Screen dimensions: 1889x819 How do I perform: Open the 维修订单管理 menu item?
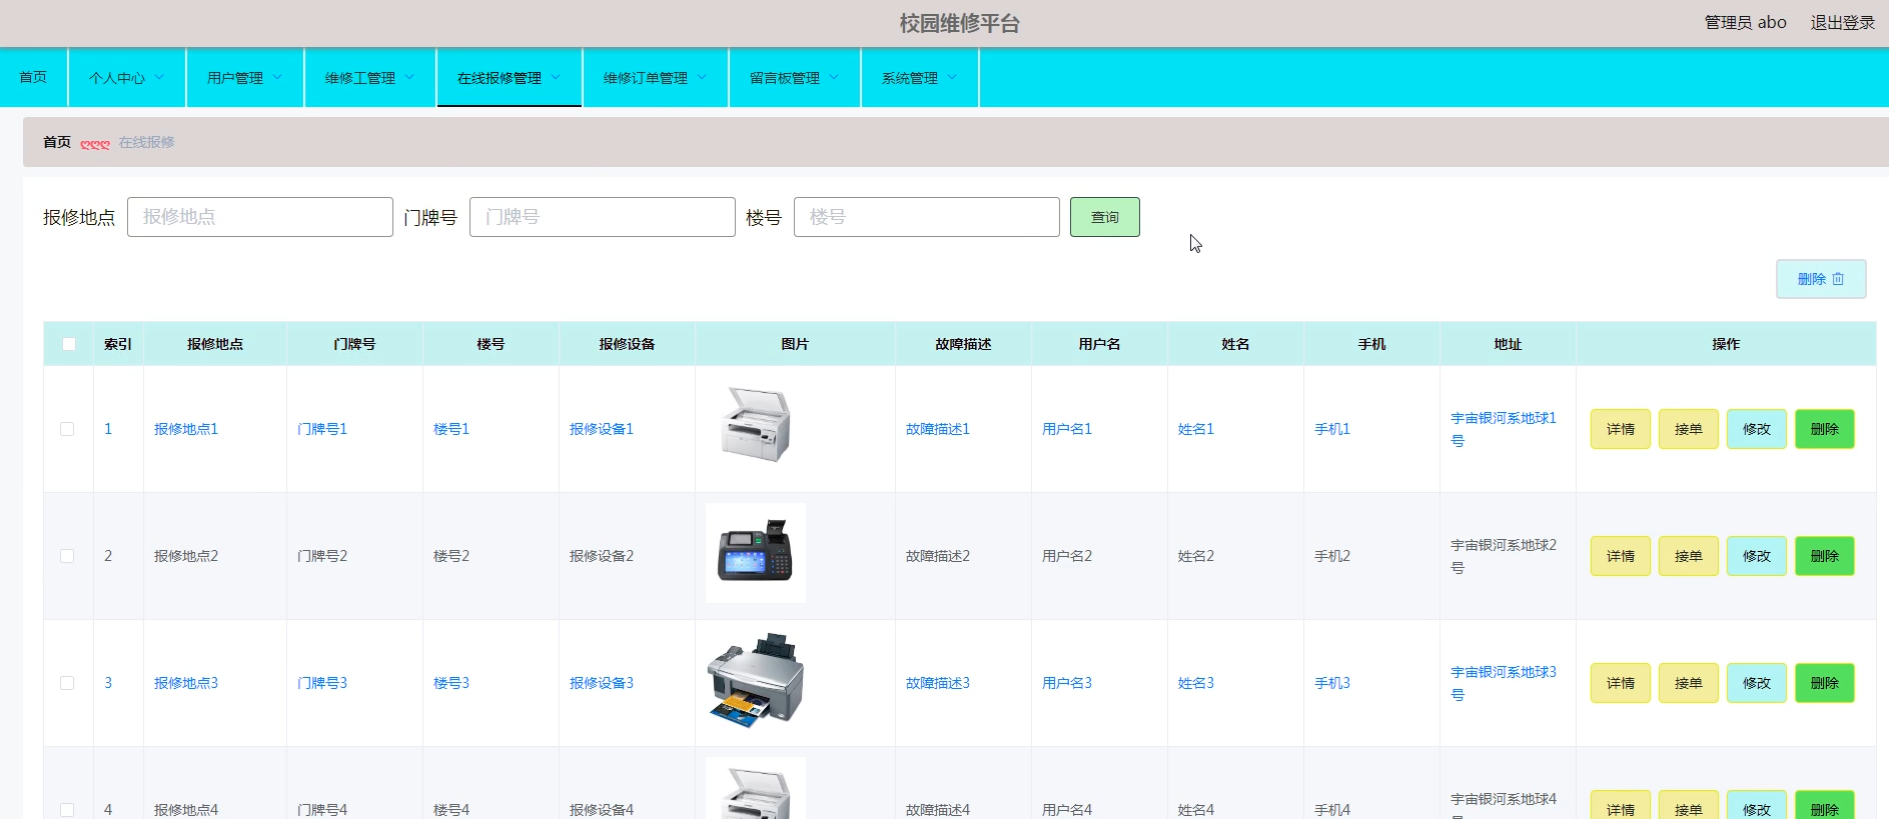point(654,77)
